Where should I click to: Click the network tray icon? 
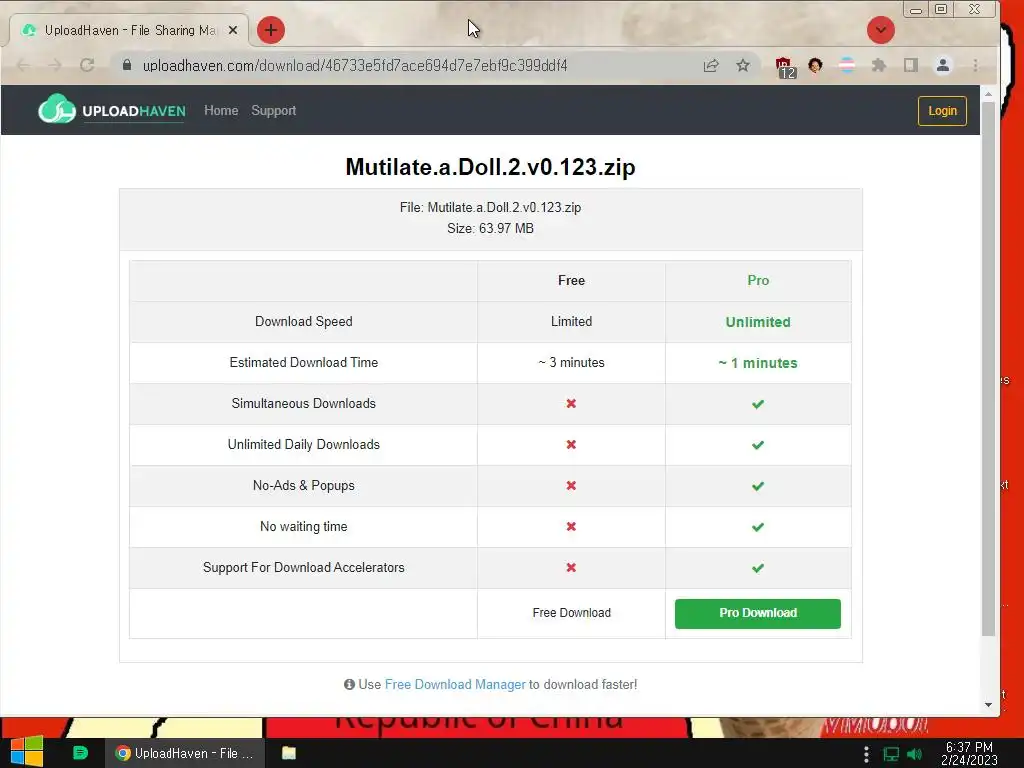(x=891, y=754)
